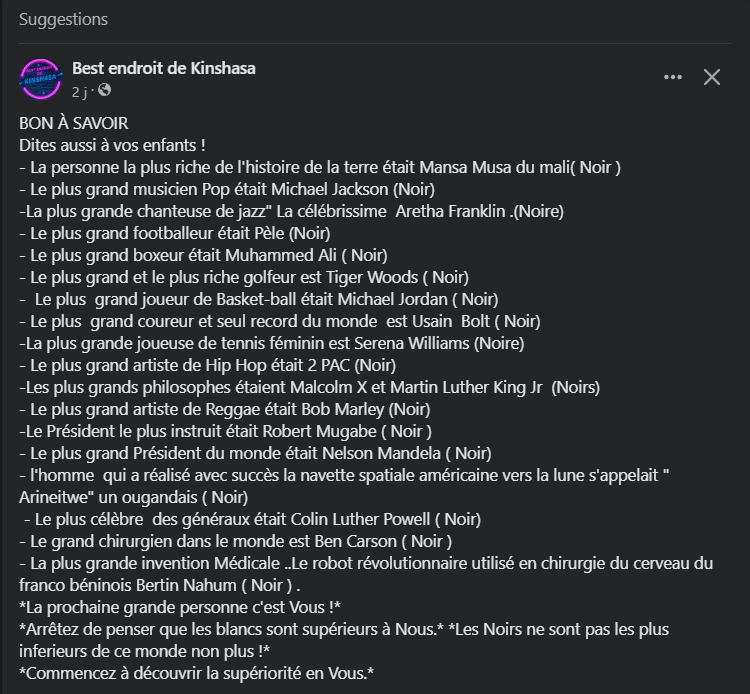This screenshot has width=750, height=694.
Task: Open the Best endroit de Kinshasa page name
Action: point(163,68)
